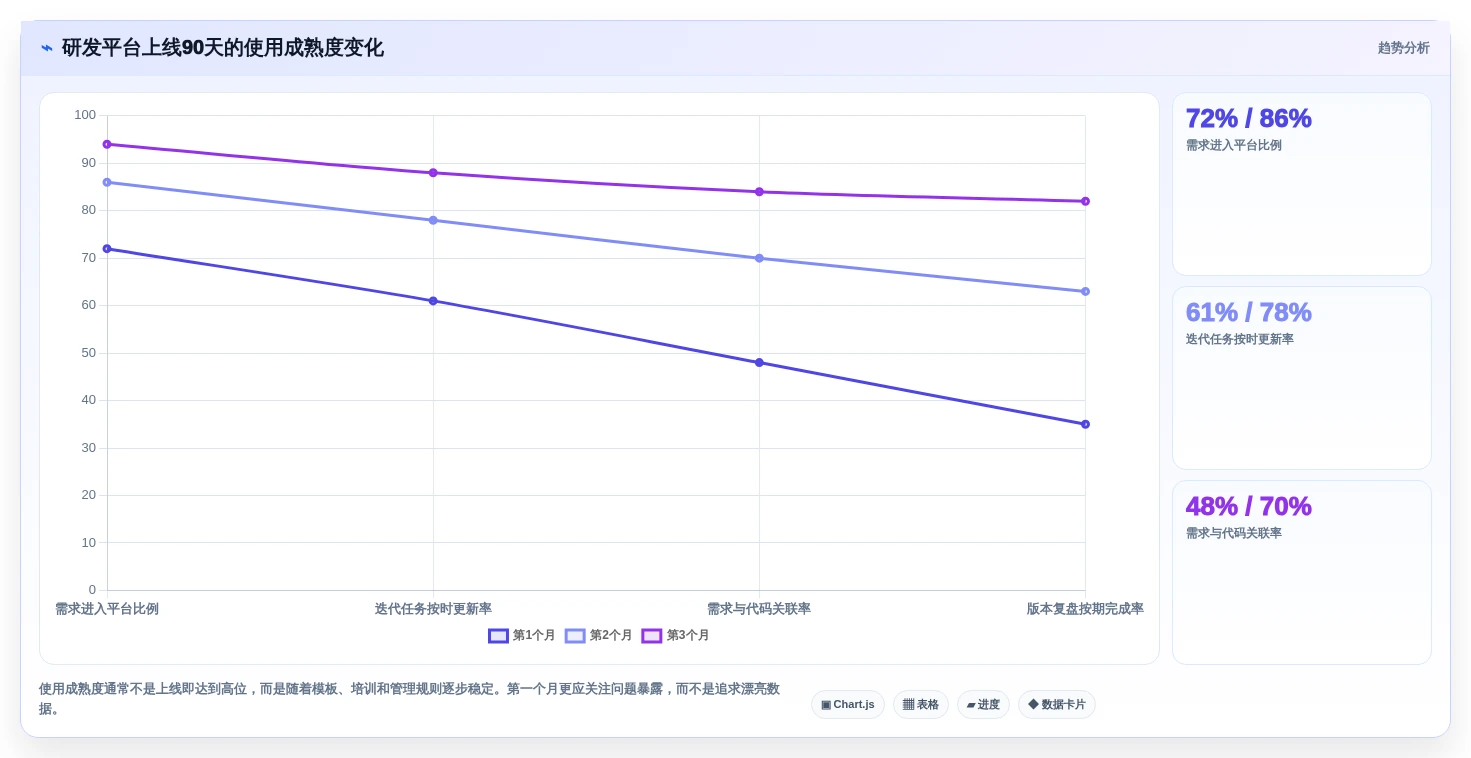Image resolution: width=1471 pixels, height=758 pixels.
Task: Click the 需求进入平台比例 caption in first card
Action: 1234,145
